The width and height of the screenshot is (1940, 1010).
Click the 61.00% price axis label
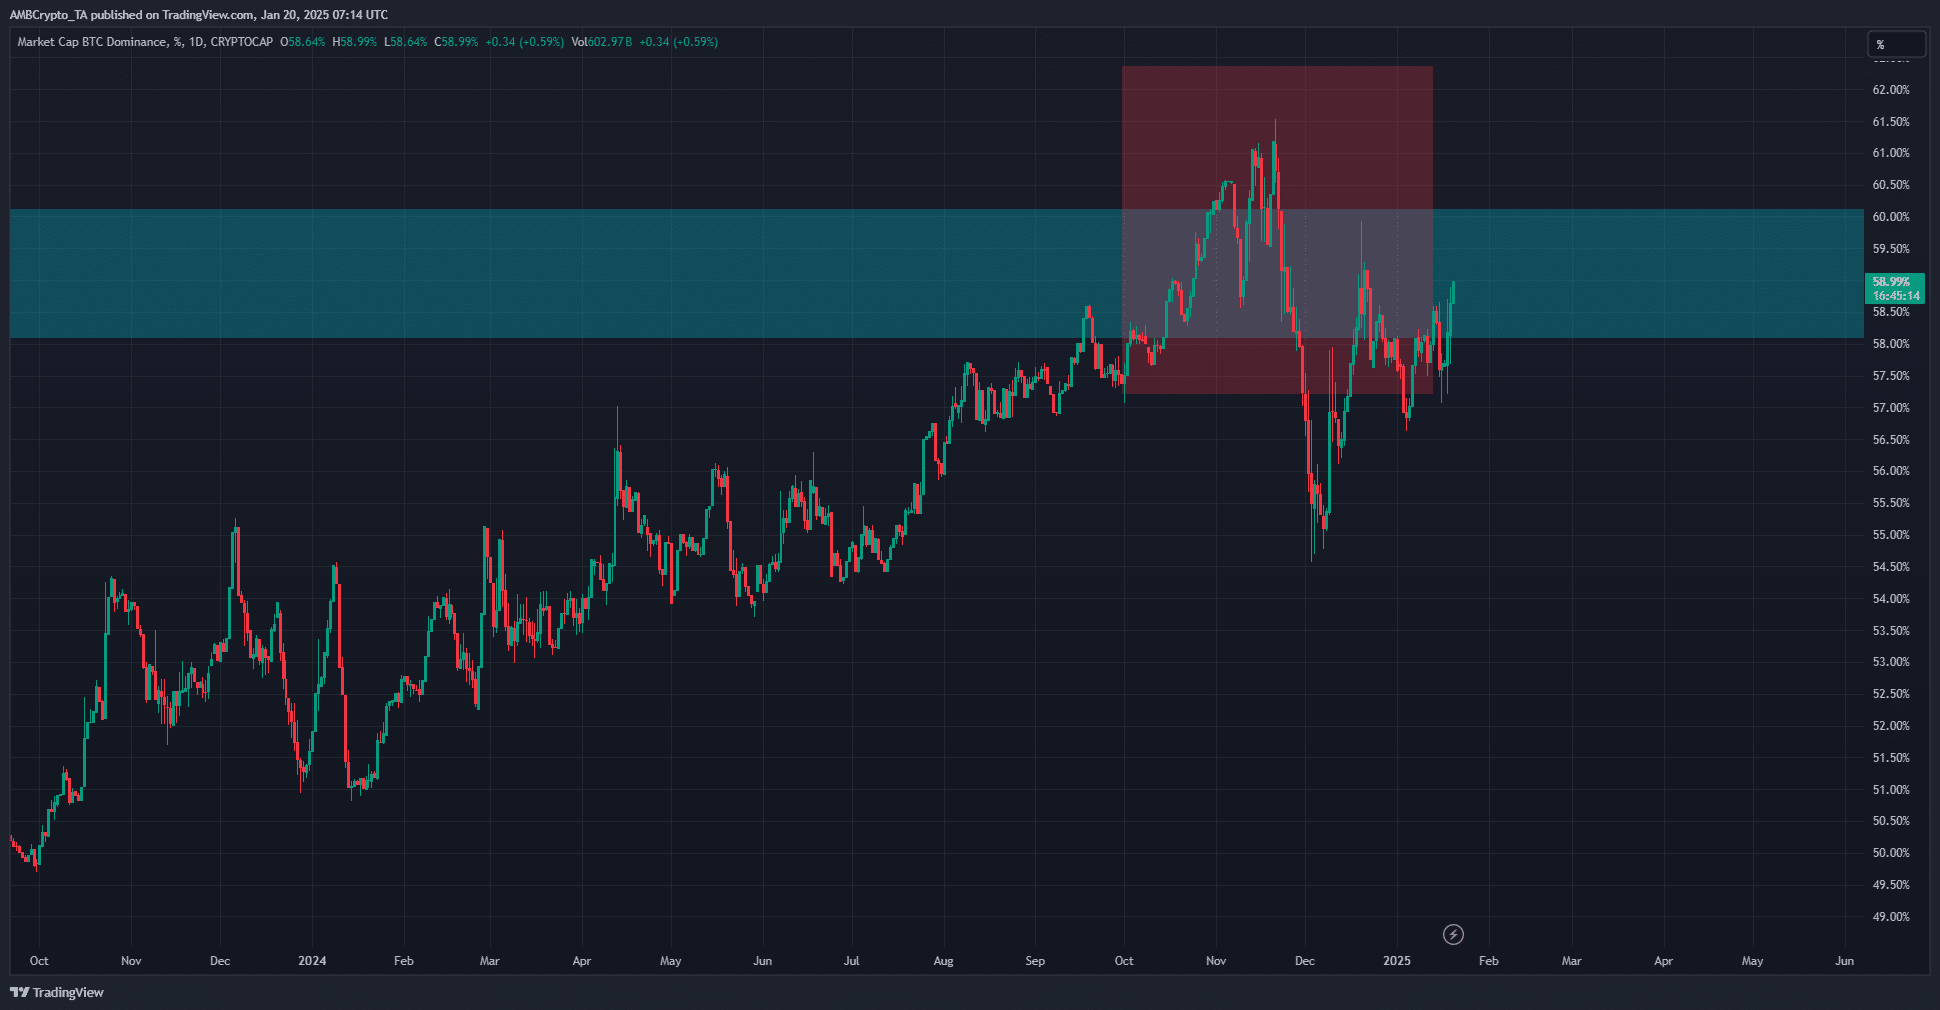coord(1891,153)
